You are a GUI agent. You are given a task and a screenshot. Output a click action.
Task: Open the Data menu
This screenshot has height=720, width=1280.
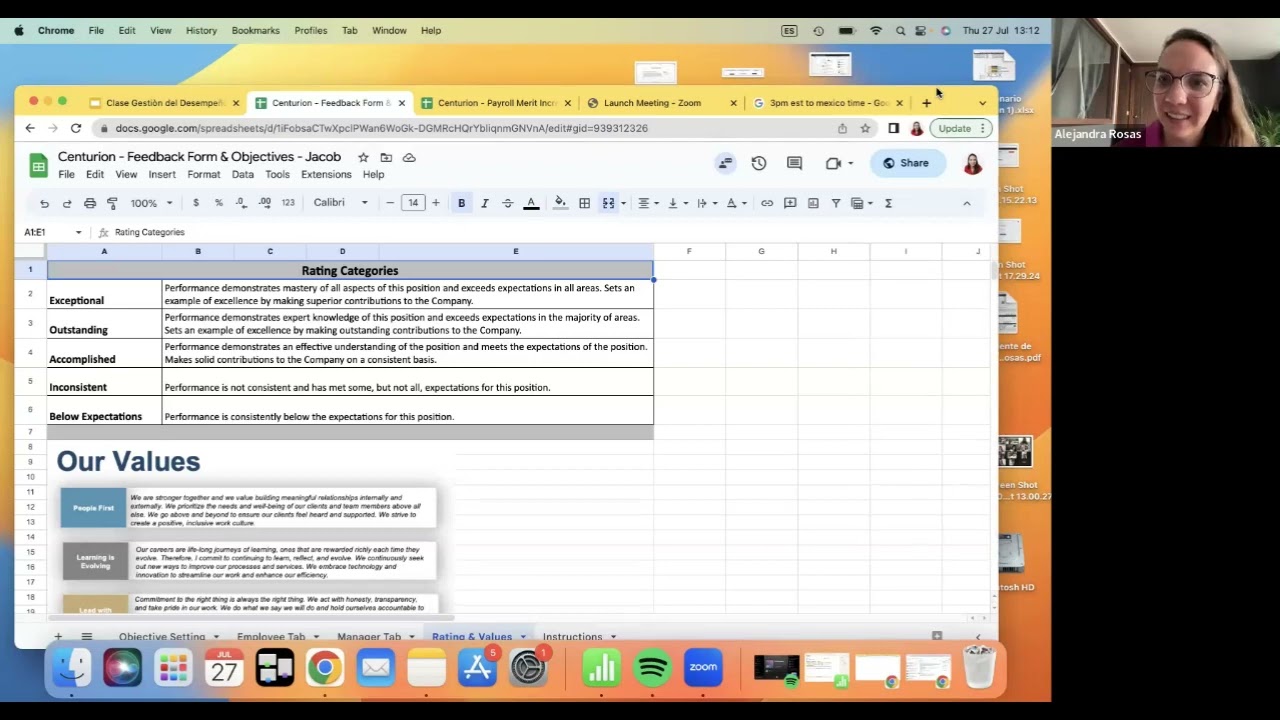[x=243, y=174]
